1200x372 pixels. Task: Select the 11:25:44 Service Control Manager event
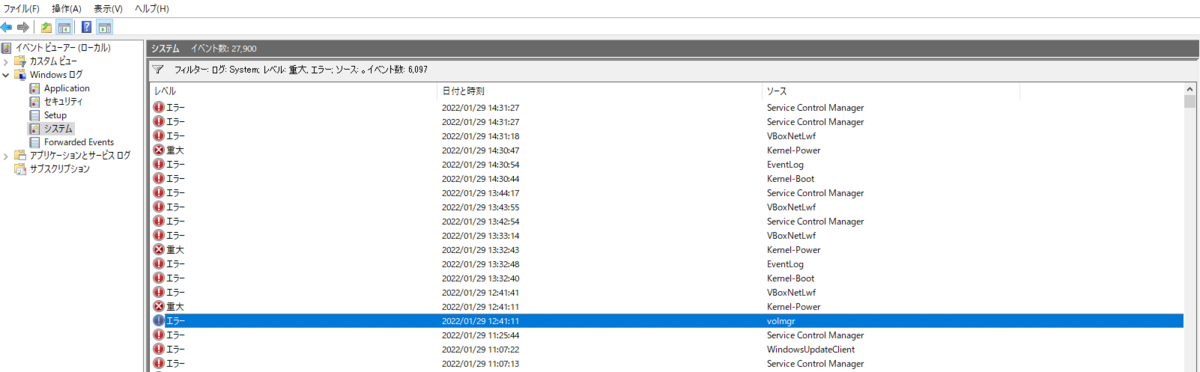(667, 335)
